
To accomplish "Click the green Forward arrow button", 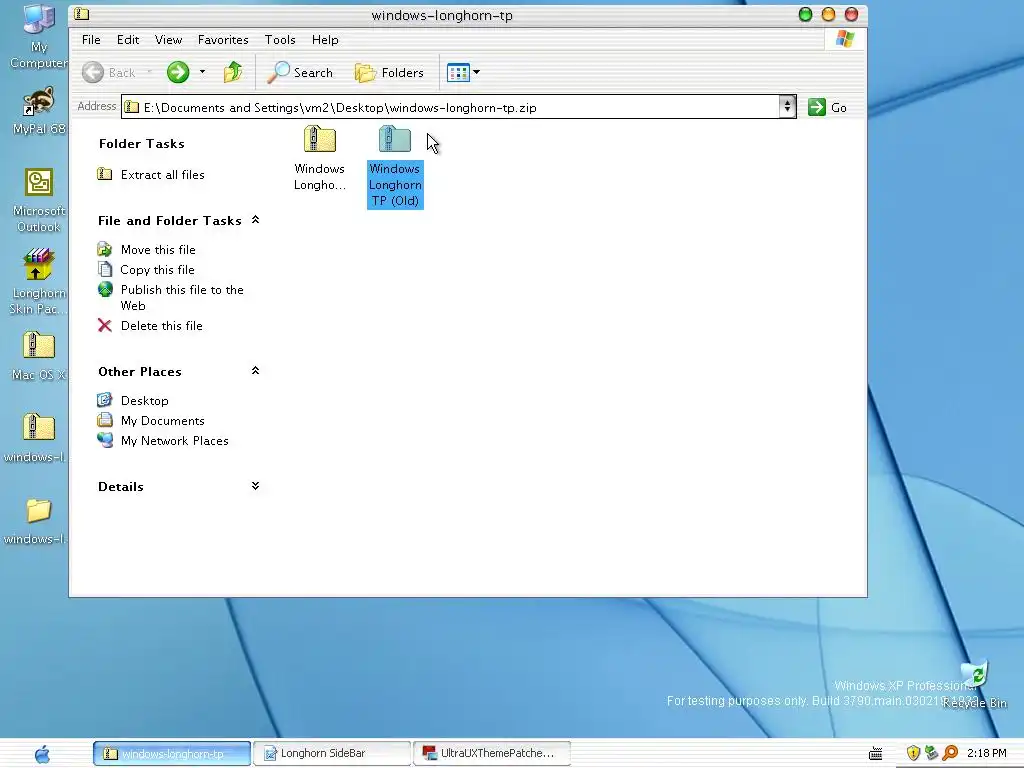I will (x=178, y=72).
